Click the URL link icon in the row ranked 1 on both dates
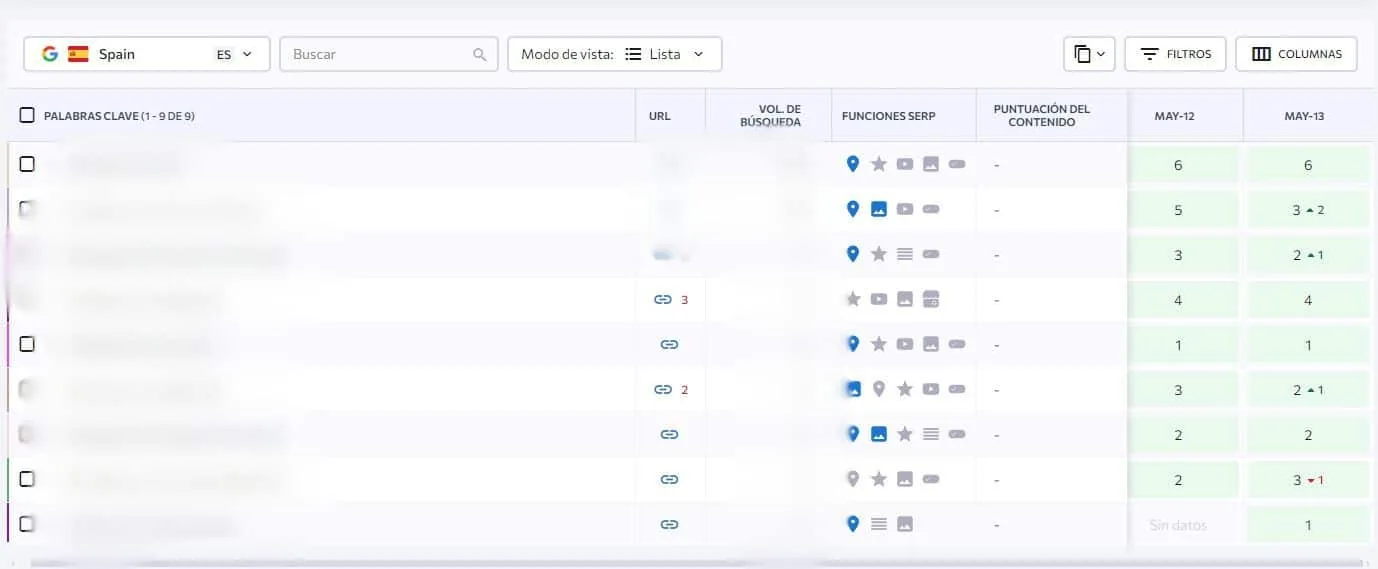Screen dimensions: 1378x569 [x=670, y=344]
